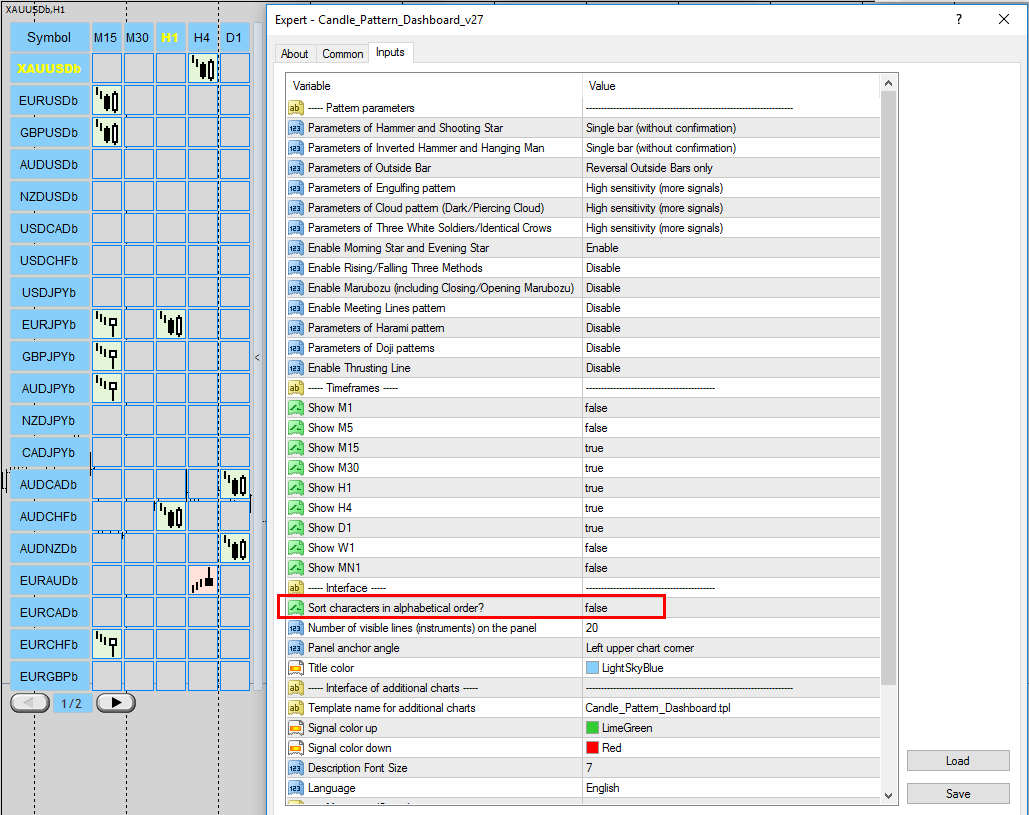Click the Red signal color down swatch
1029x815 pixels.
(x=592, y=748)
